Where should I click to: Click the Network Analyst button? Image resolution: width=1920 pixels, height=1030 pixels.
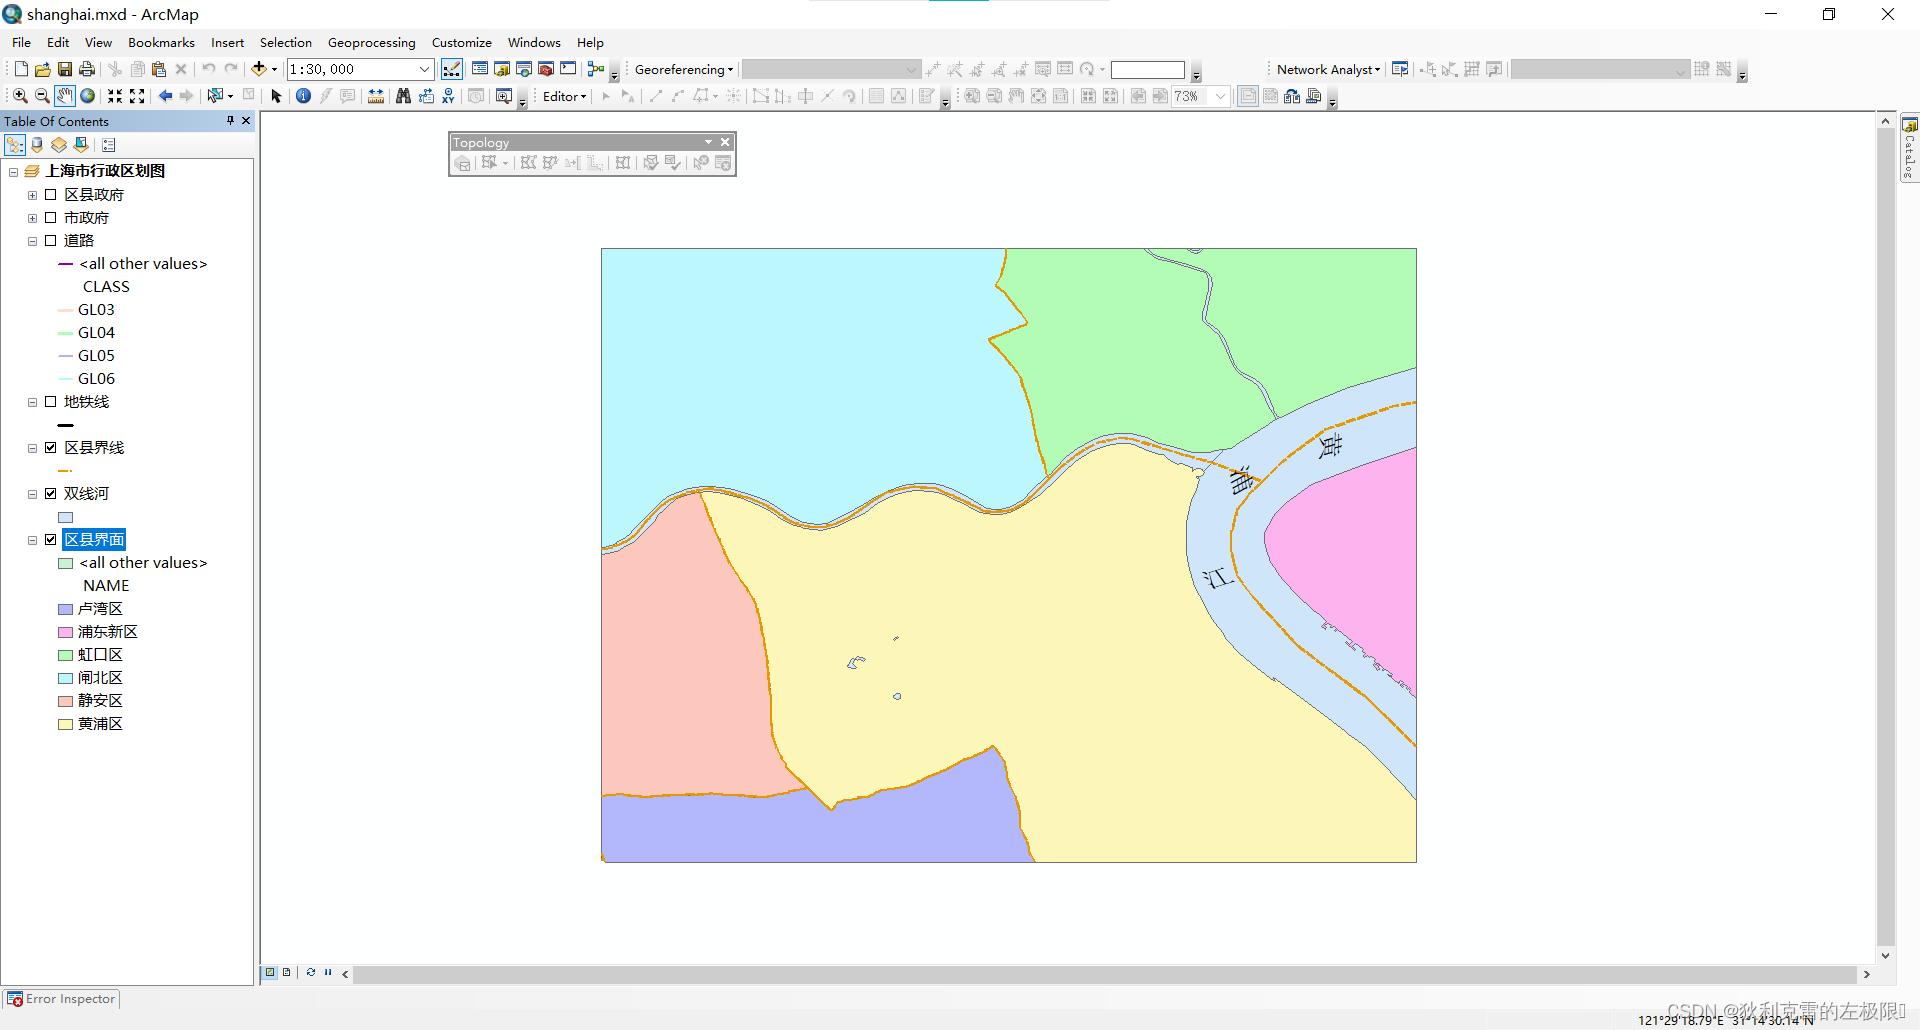pos(1325,69)
